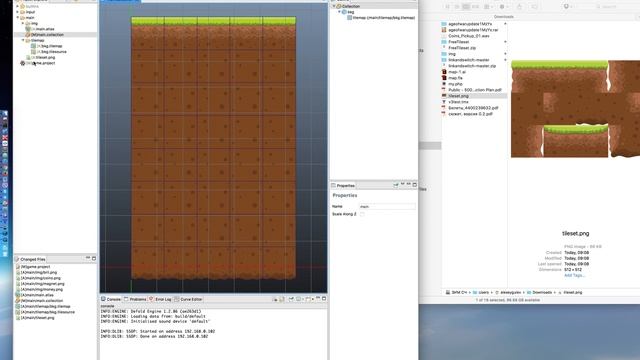Image resolution: width=640 pixels, height=360 pixels.
Task: Expand the input folder in the explorer
Action: (18, 12)
